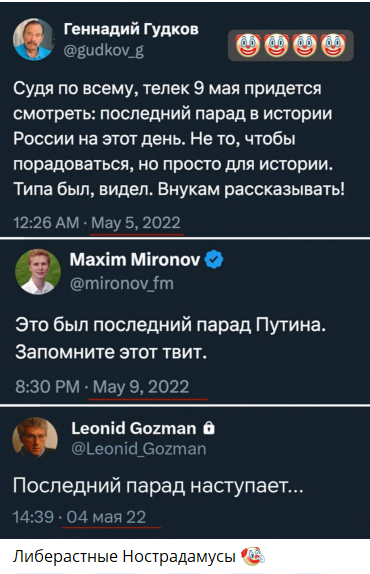The image size is (370, 574).
Task: Click the May 9, 2022 date
Action: (141, 387)
